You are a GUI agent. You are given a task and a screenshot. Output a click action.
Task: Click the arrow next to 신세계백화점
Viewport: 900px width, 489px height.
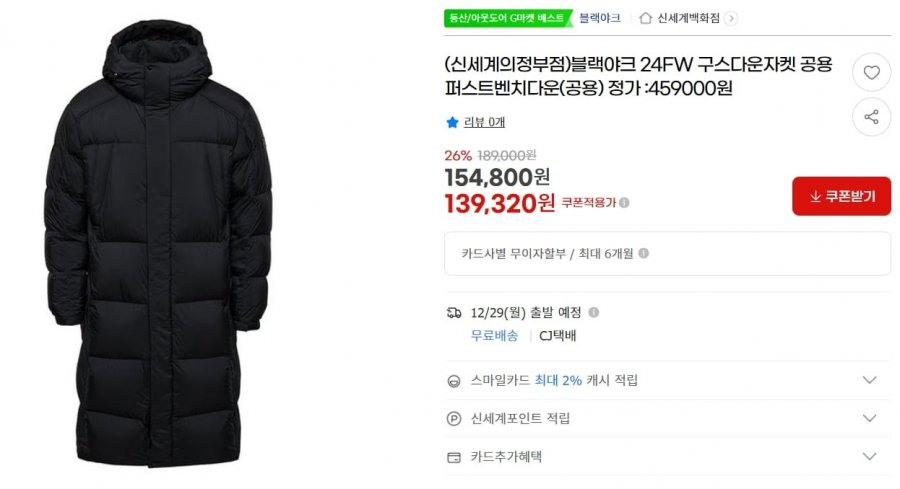pos(731,18)
